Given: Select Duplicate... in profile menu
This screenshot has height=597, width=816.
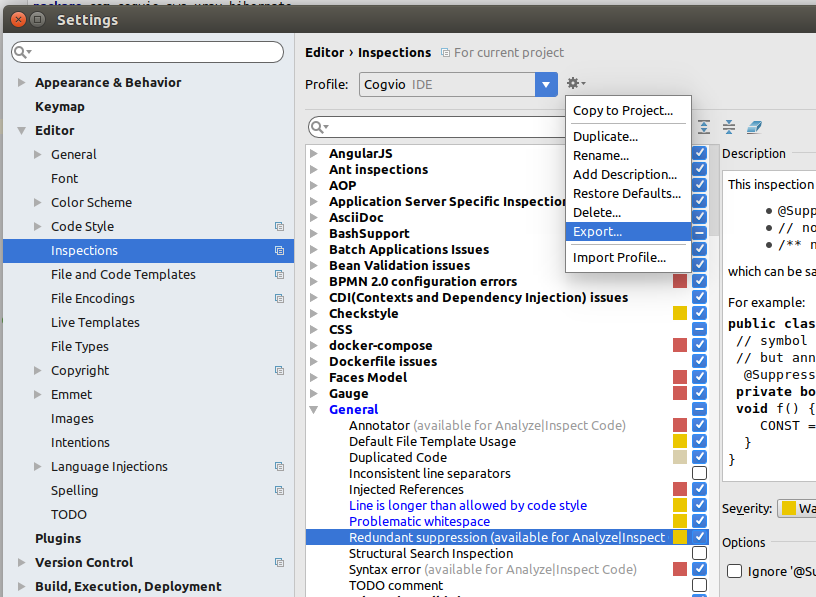Looking at the screenshot, I should tap(628, 136).
